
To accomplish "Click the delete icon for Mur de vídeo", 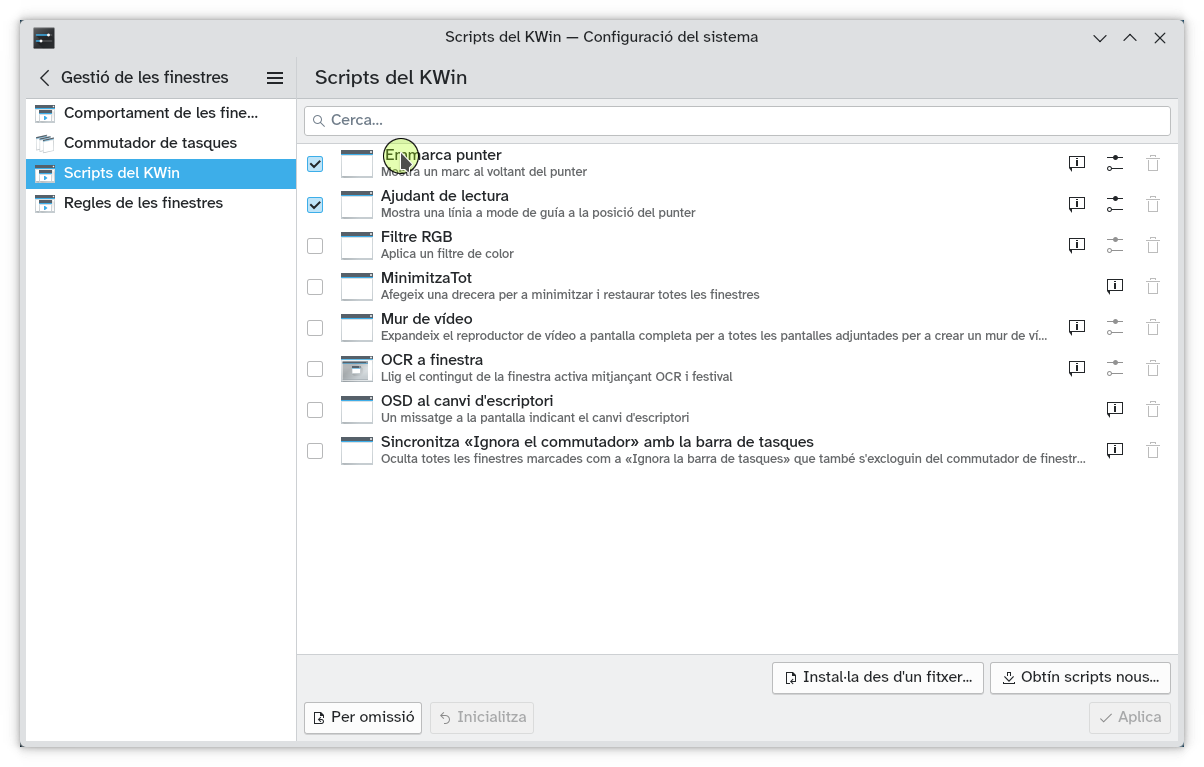I will [1153, 327].
